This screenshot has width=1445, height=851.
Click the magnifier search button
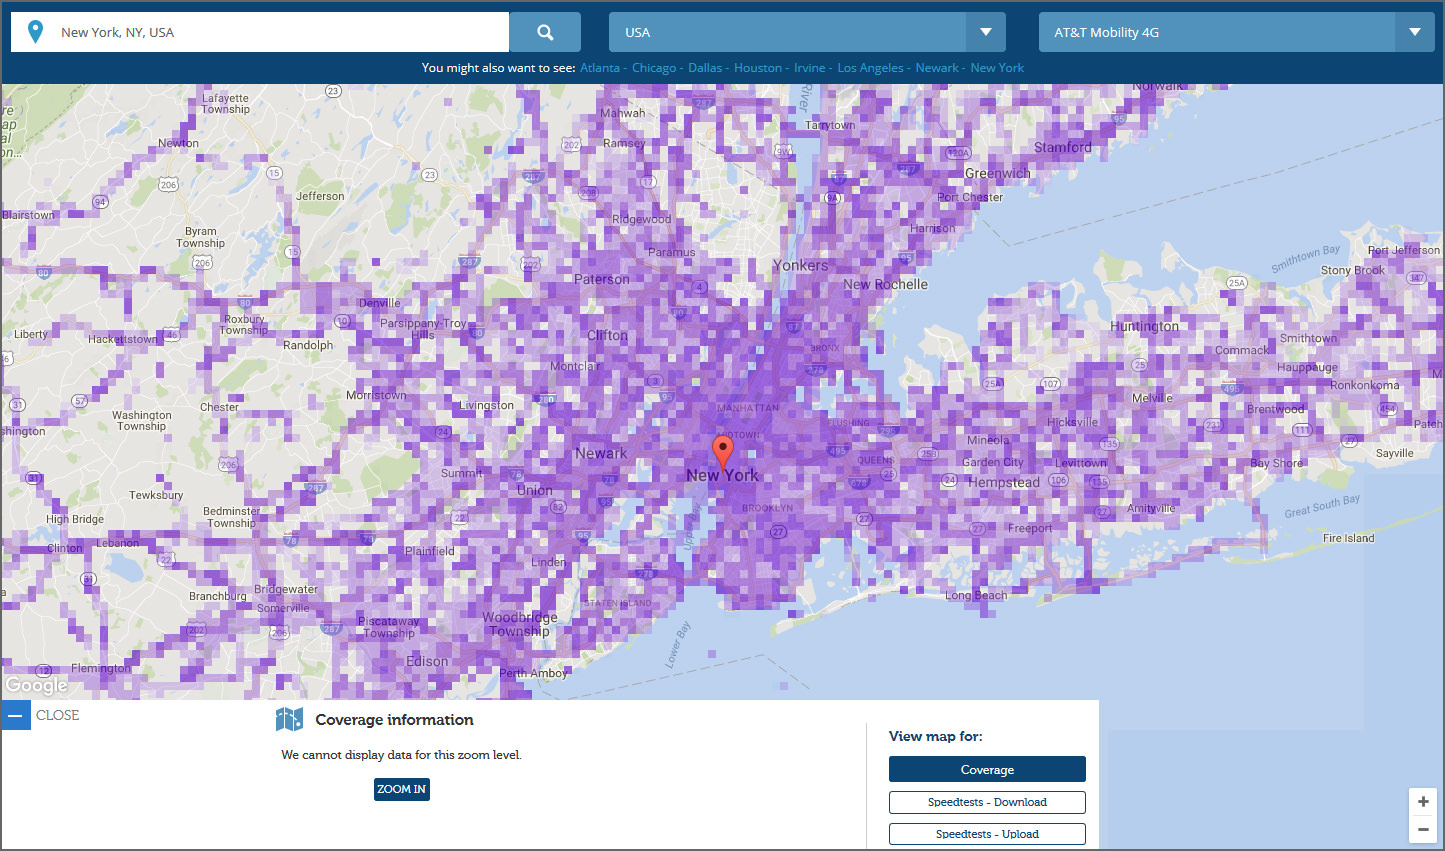(545, 32)
